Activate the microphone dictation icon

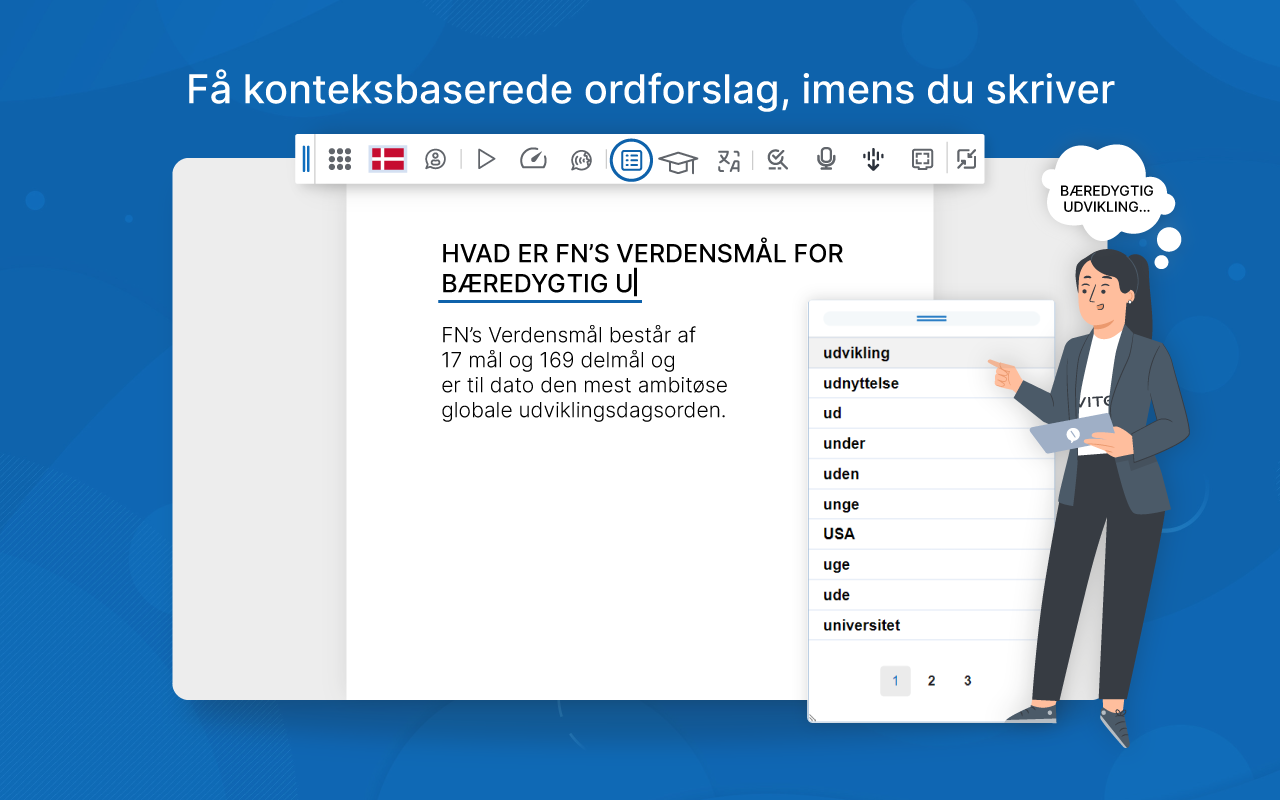(825, 160)
